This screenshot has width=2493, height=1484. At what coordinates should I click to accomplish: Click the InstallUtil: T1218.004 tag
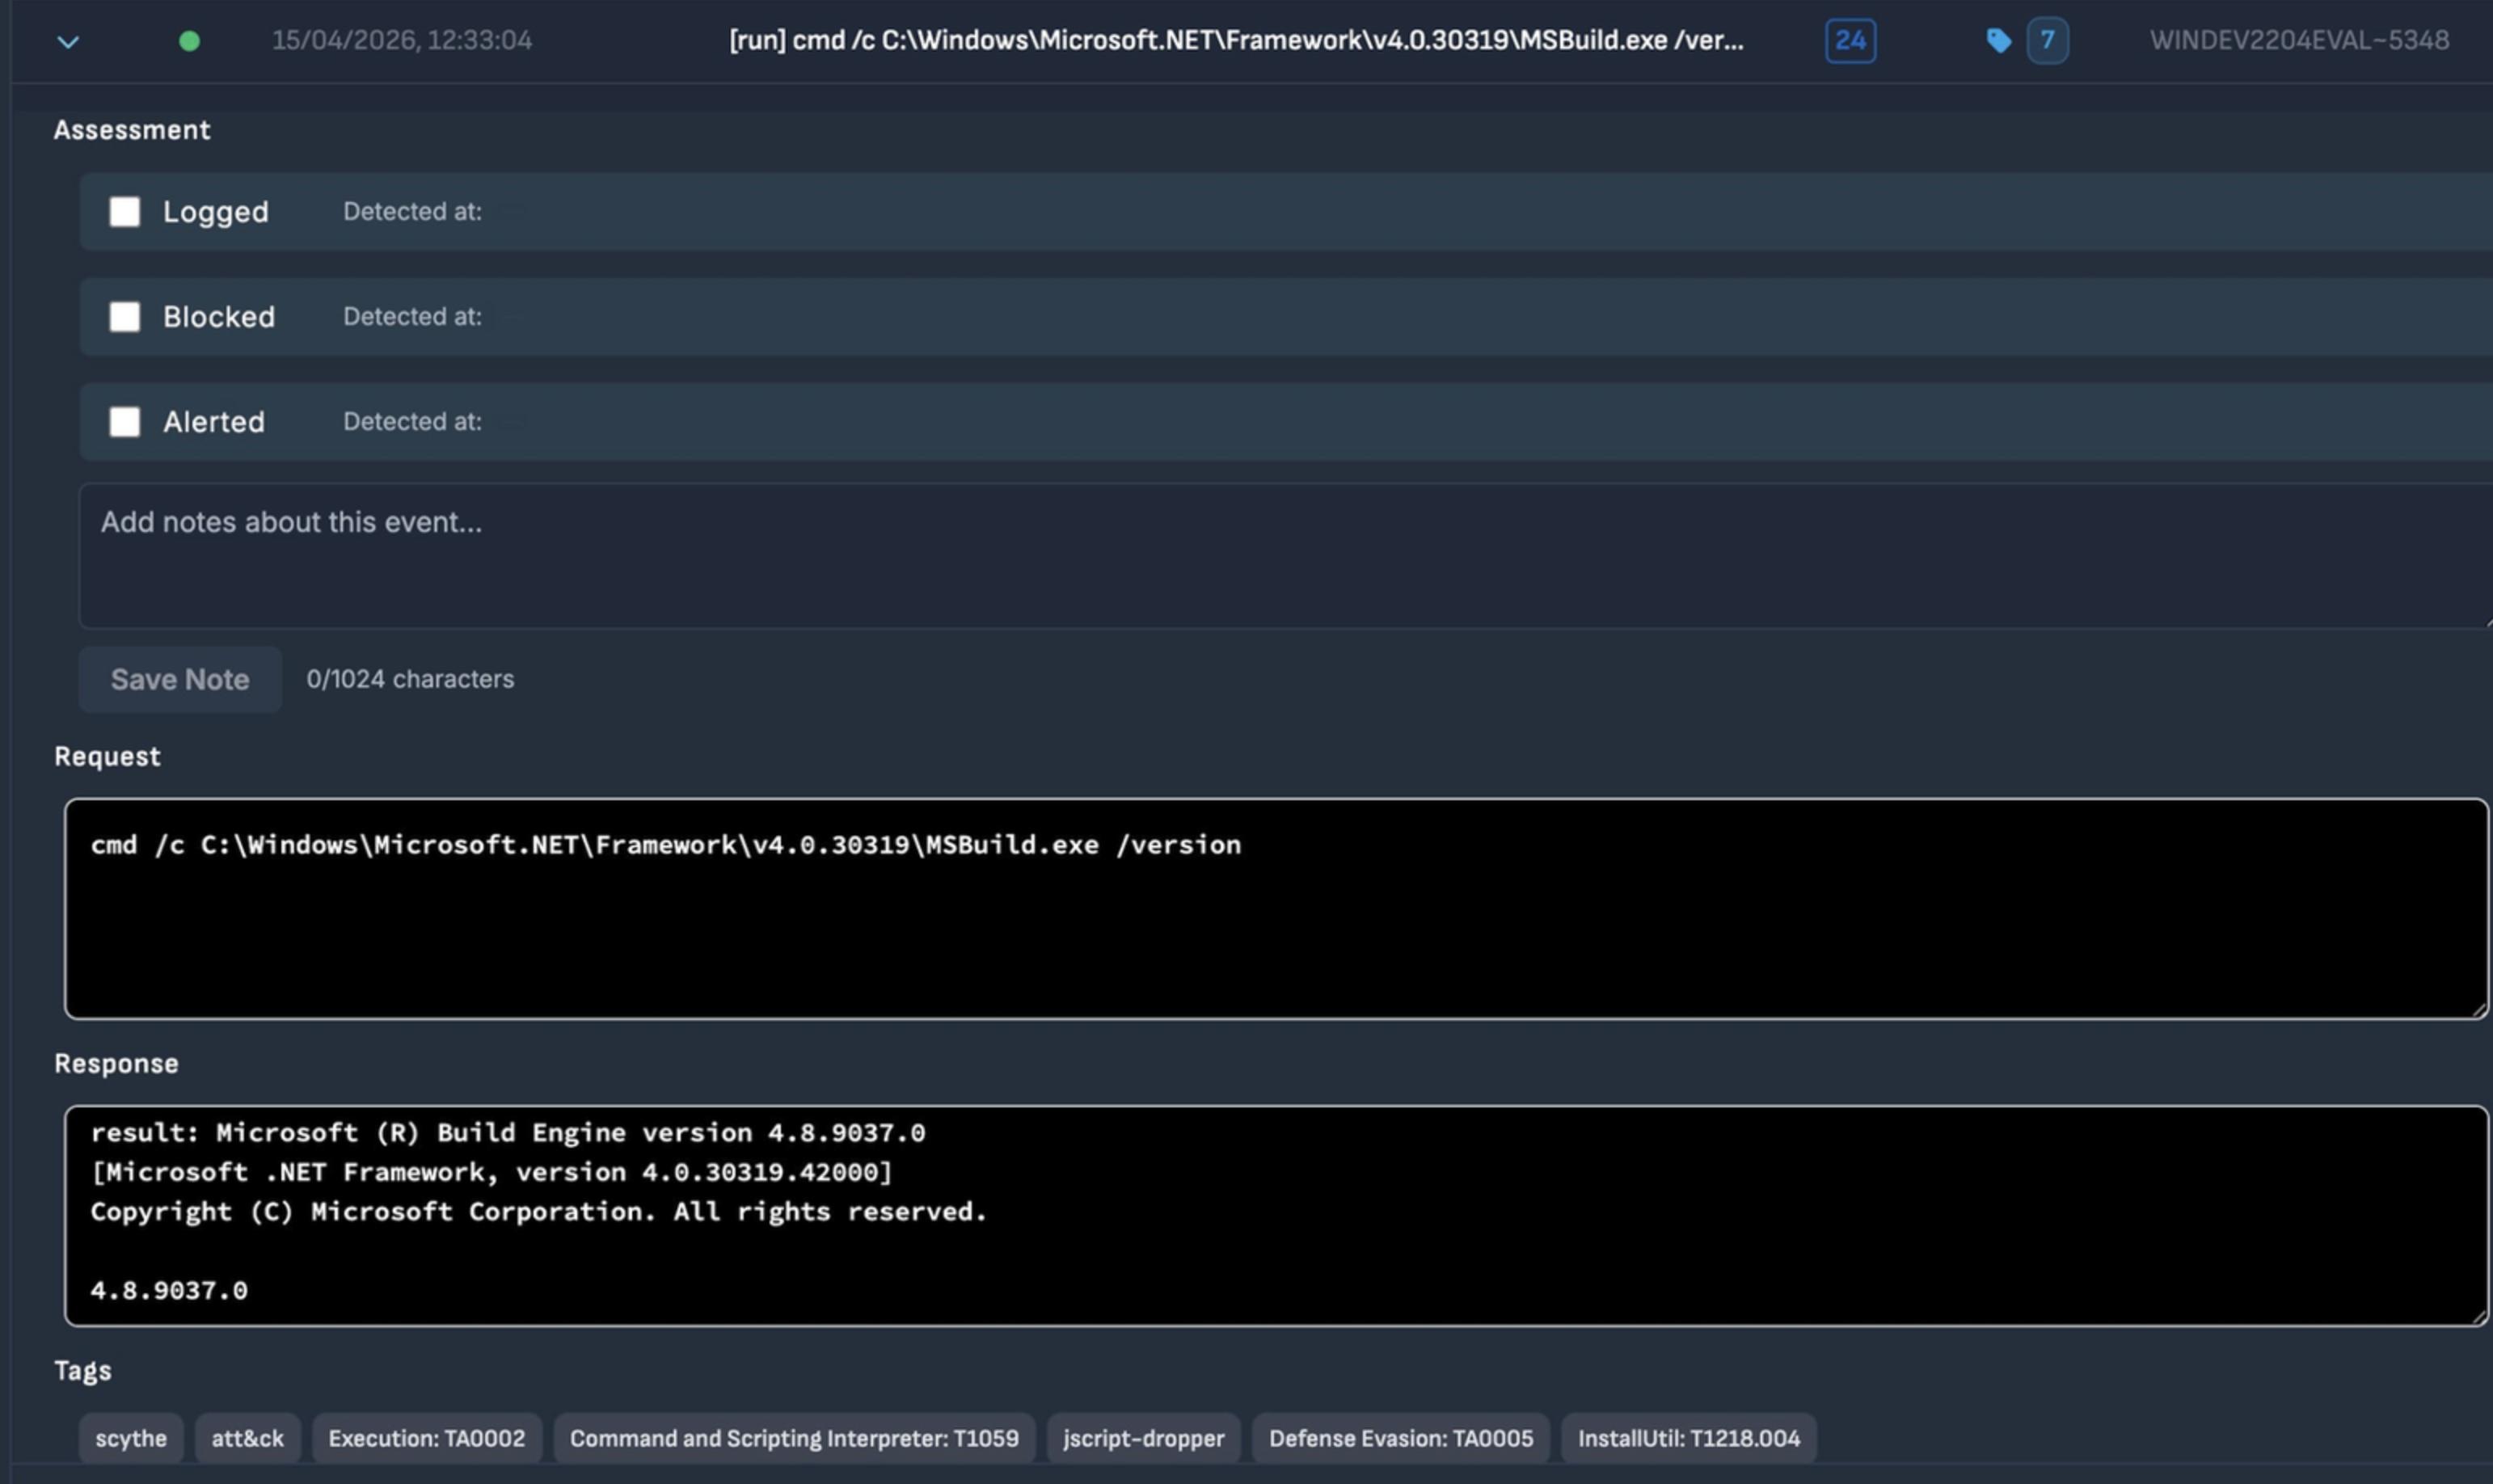click(x=1688, y=1438)
